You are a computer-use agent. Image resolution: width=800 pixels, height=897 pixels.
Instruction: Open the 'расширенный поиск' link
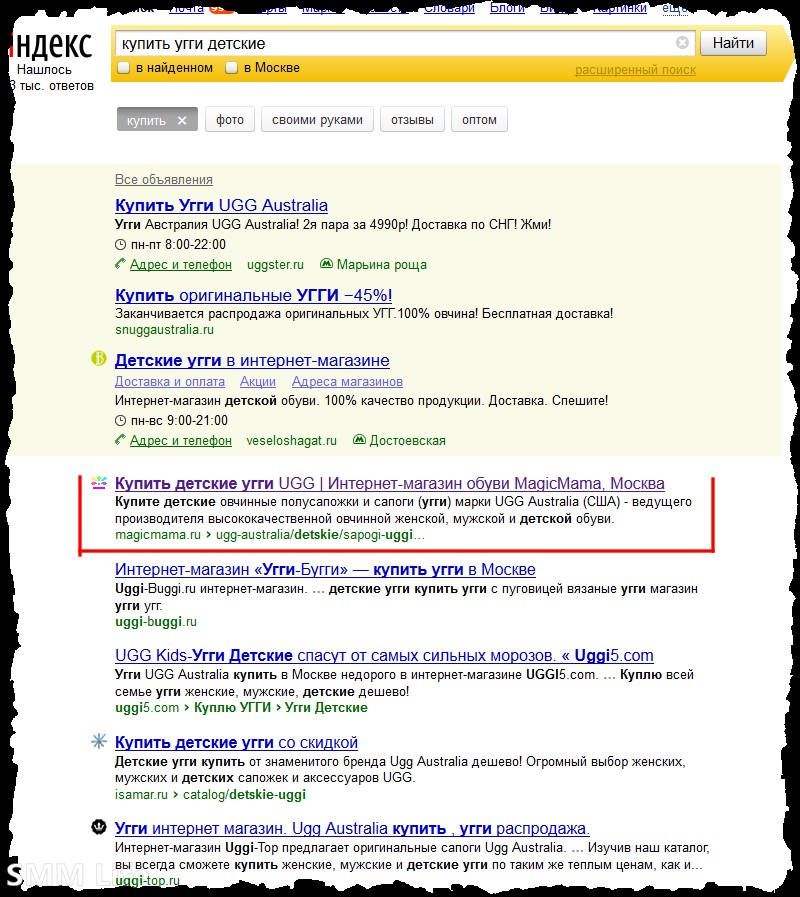click(x=635, y=70)
